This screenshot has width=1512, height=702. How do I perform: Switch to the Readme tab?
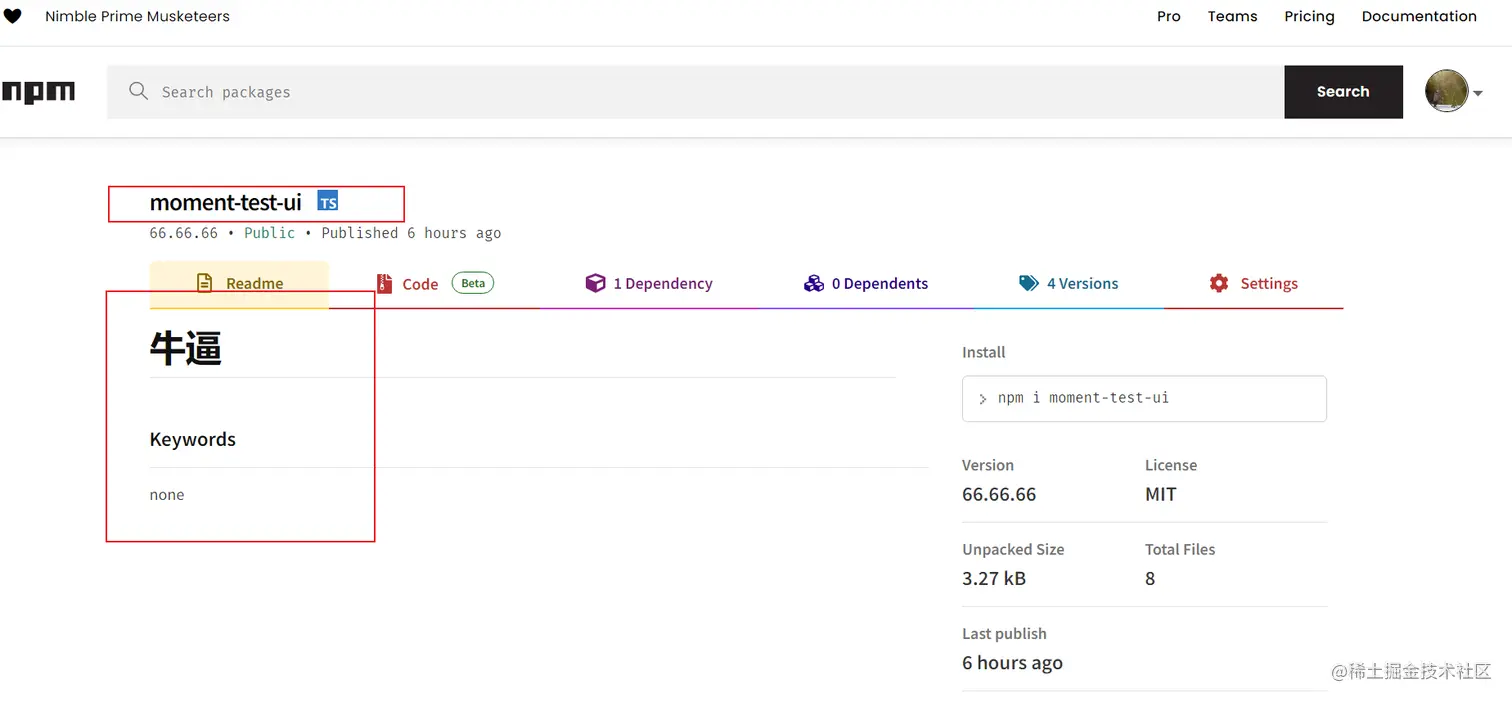click(x=239, y=284)
